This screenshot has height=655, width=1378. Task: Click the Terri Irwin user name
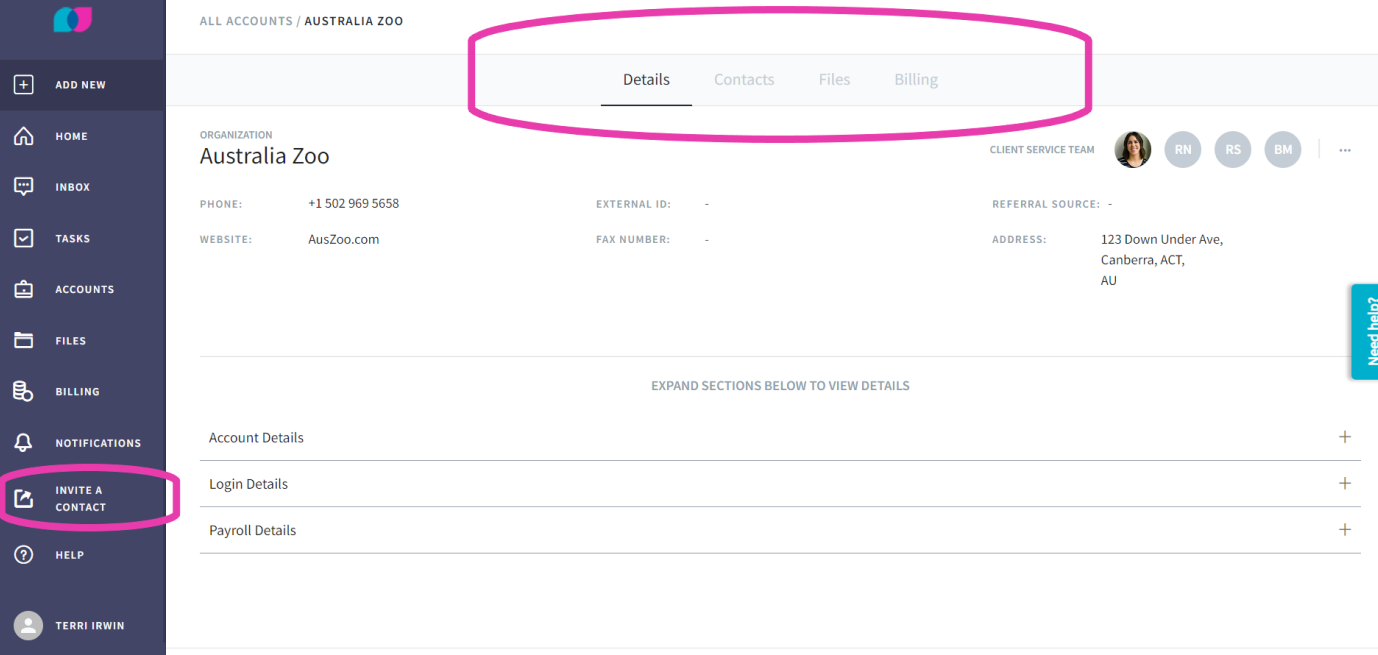coord(92,626)
